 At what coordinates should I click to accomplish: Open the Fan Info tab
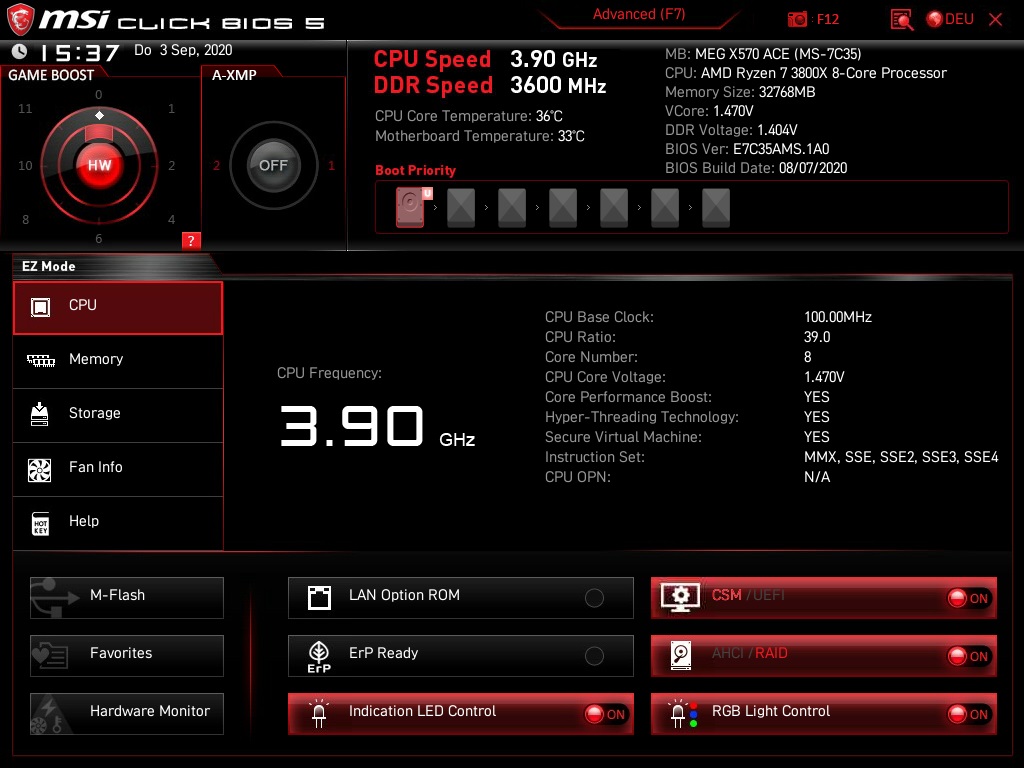pos(118,470)
